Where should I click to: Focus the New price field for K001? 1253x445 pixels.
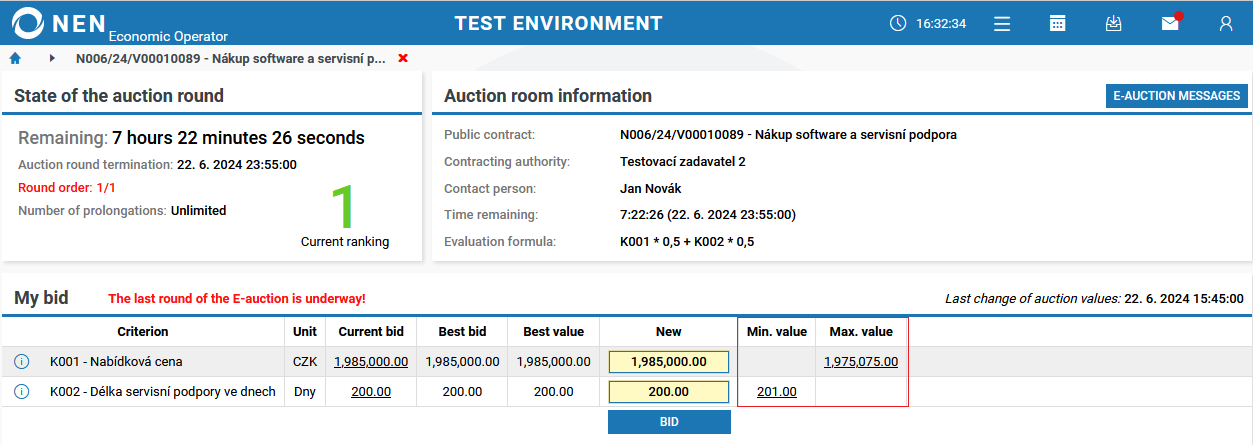click(x=669, y=362)
